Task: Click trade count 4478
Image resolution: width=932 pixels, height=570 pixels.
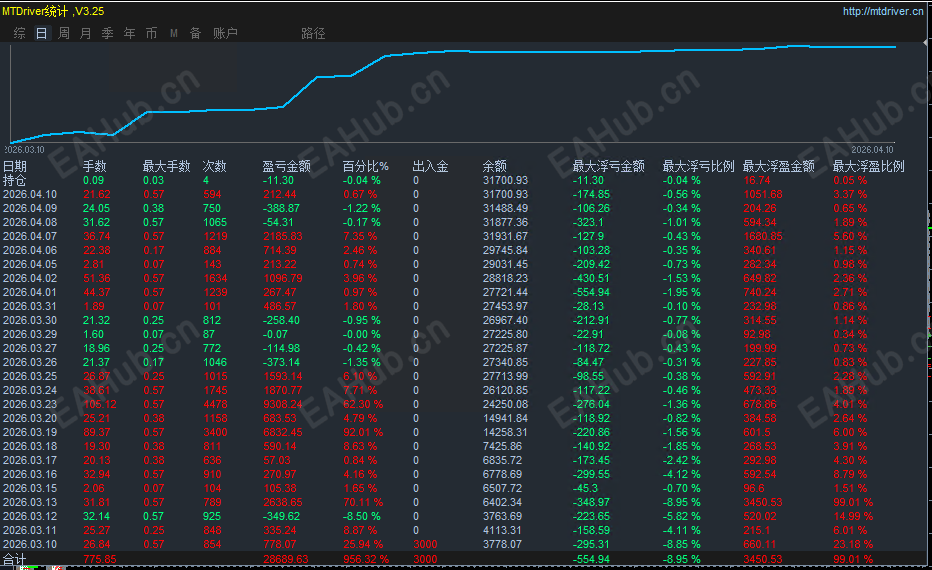Action: 215,404
